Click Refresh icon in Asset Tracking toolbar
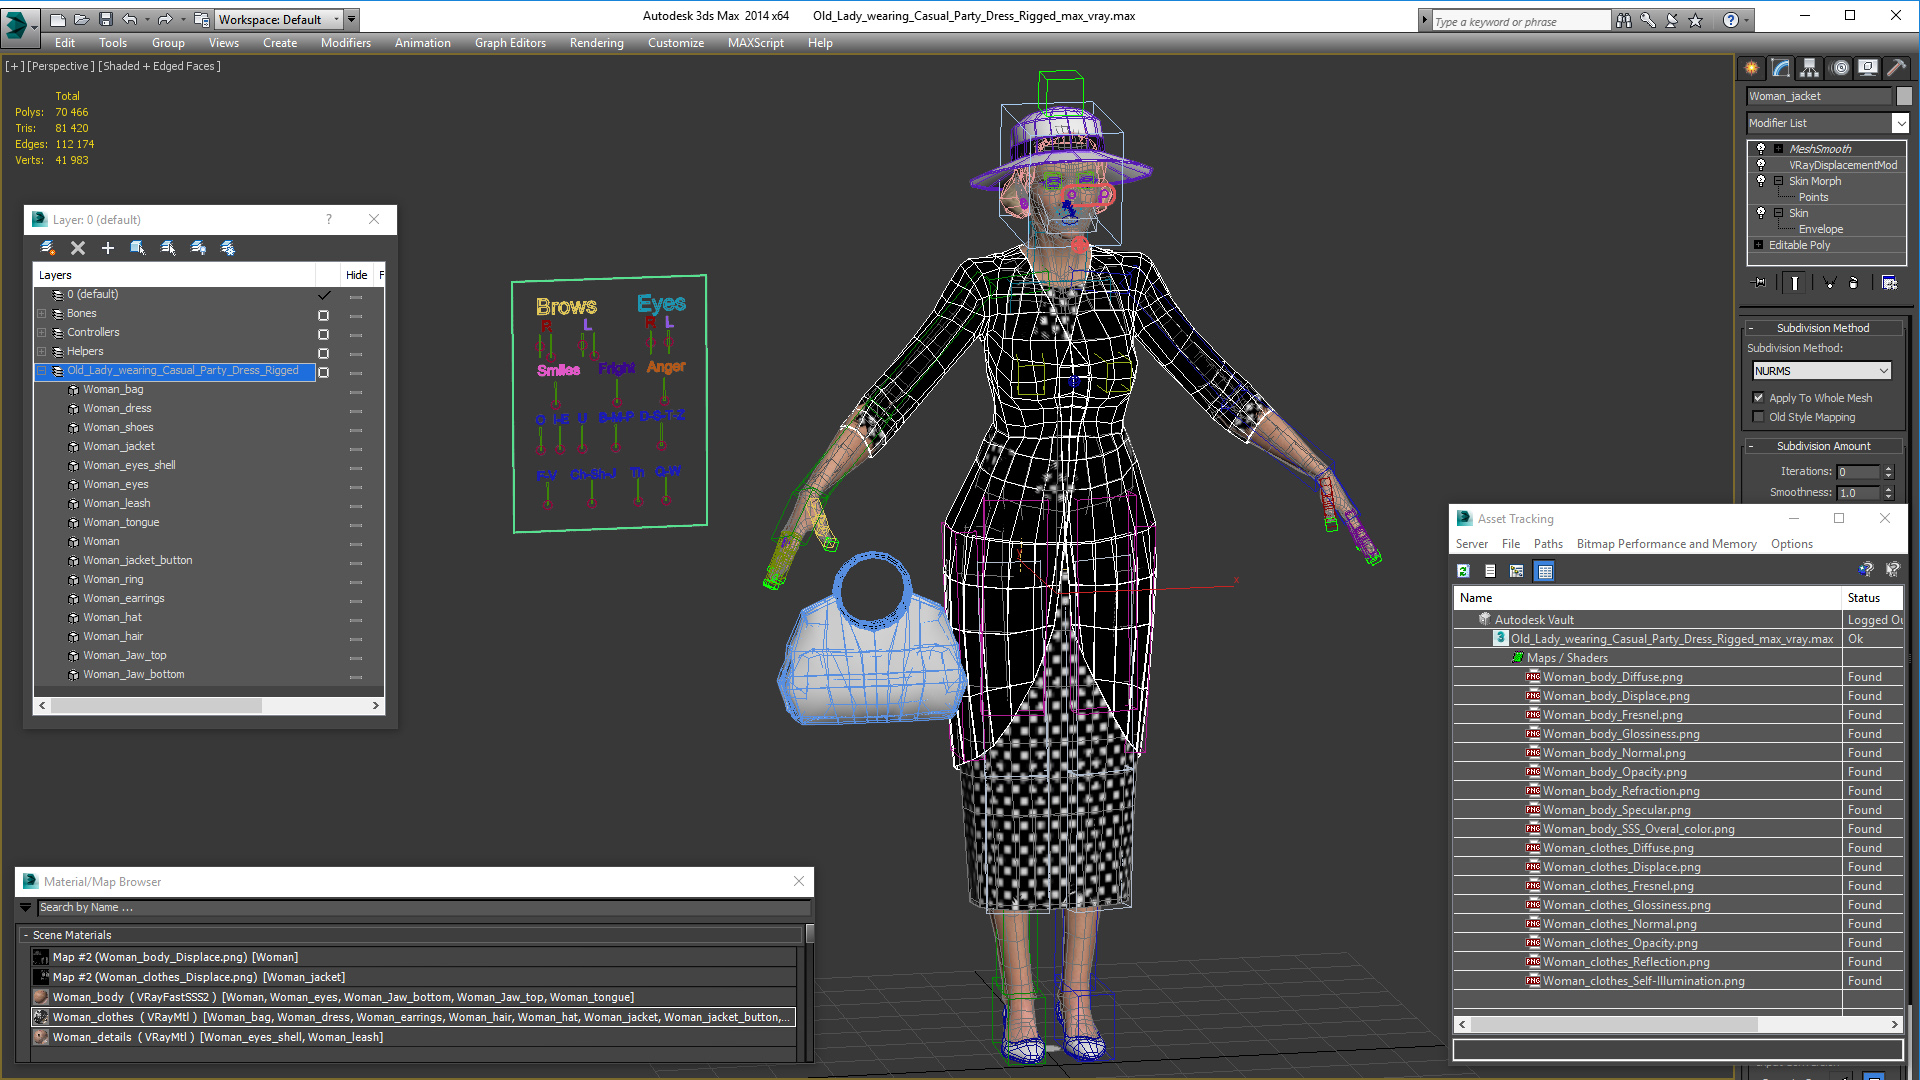 1463,571
